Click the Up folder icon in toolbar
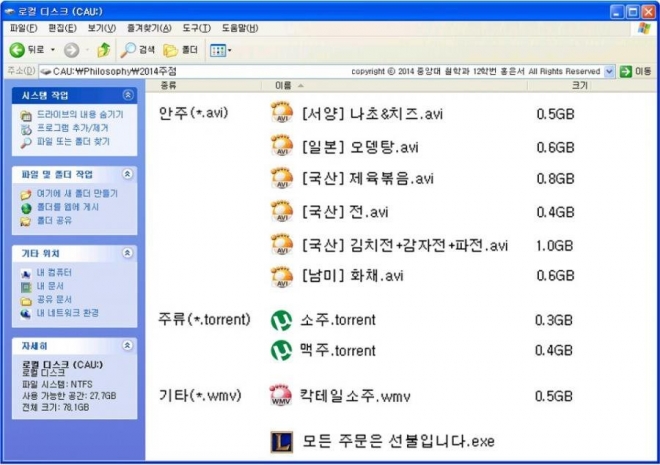 tap(102, 49)
